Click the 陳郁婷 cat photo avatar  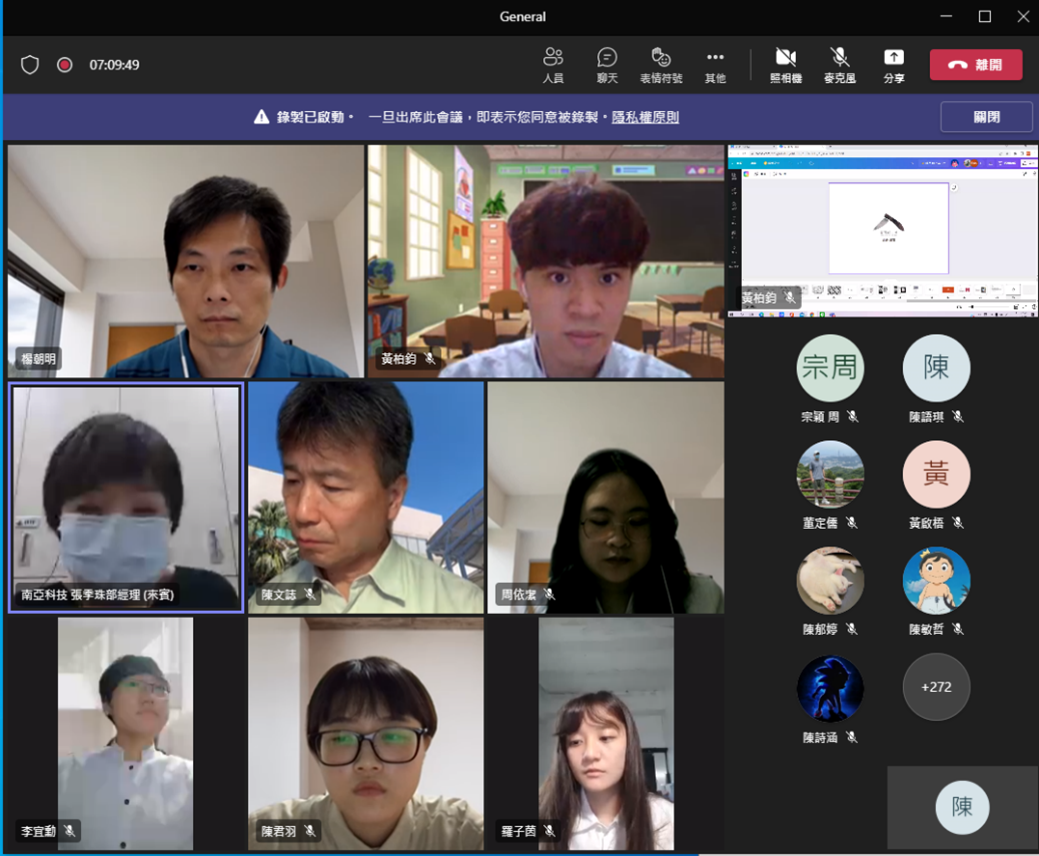coord(830,580)
